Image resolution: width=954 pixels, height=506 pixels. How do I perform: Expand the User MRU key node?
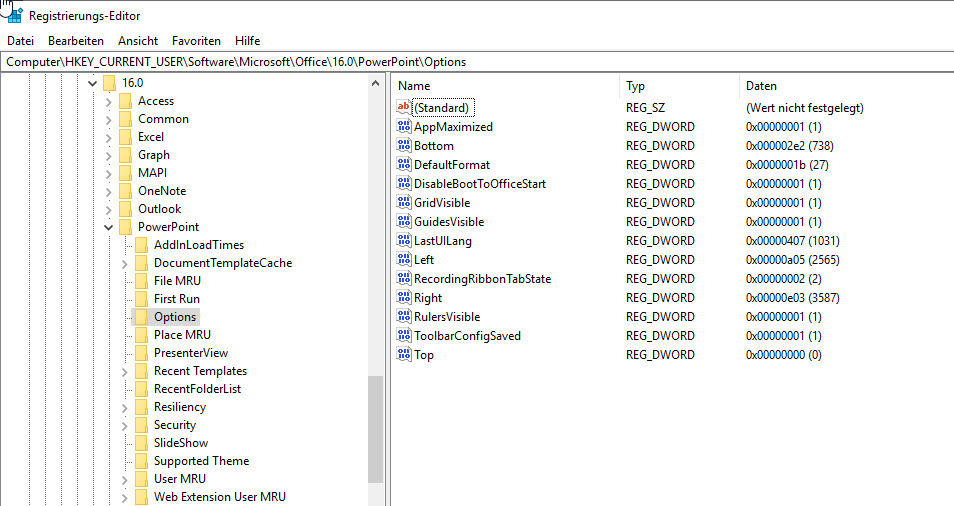124,479
